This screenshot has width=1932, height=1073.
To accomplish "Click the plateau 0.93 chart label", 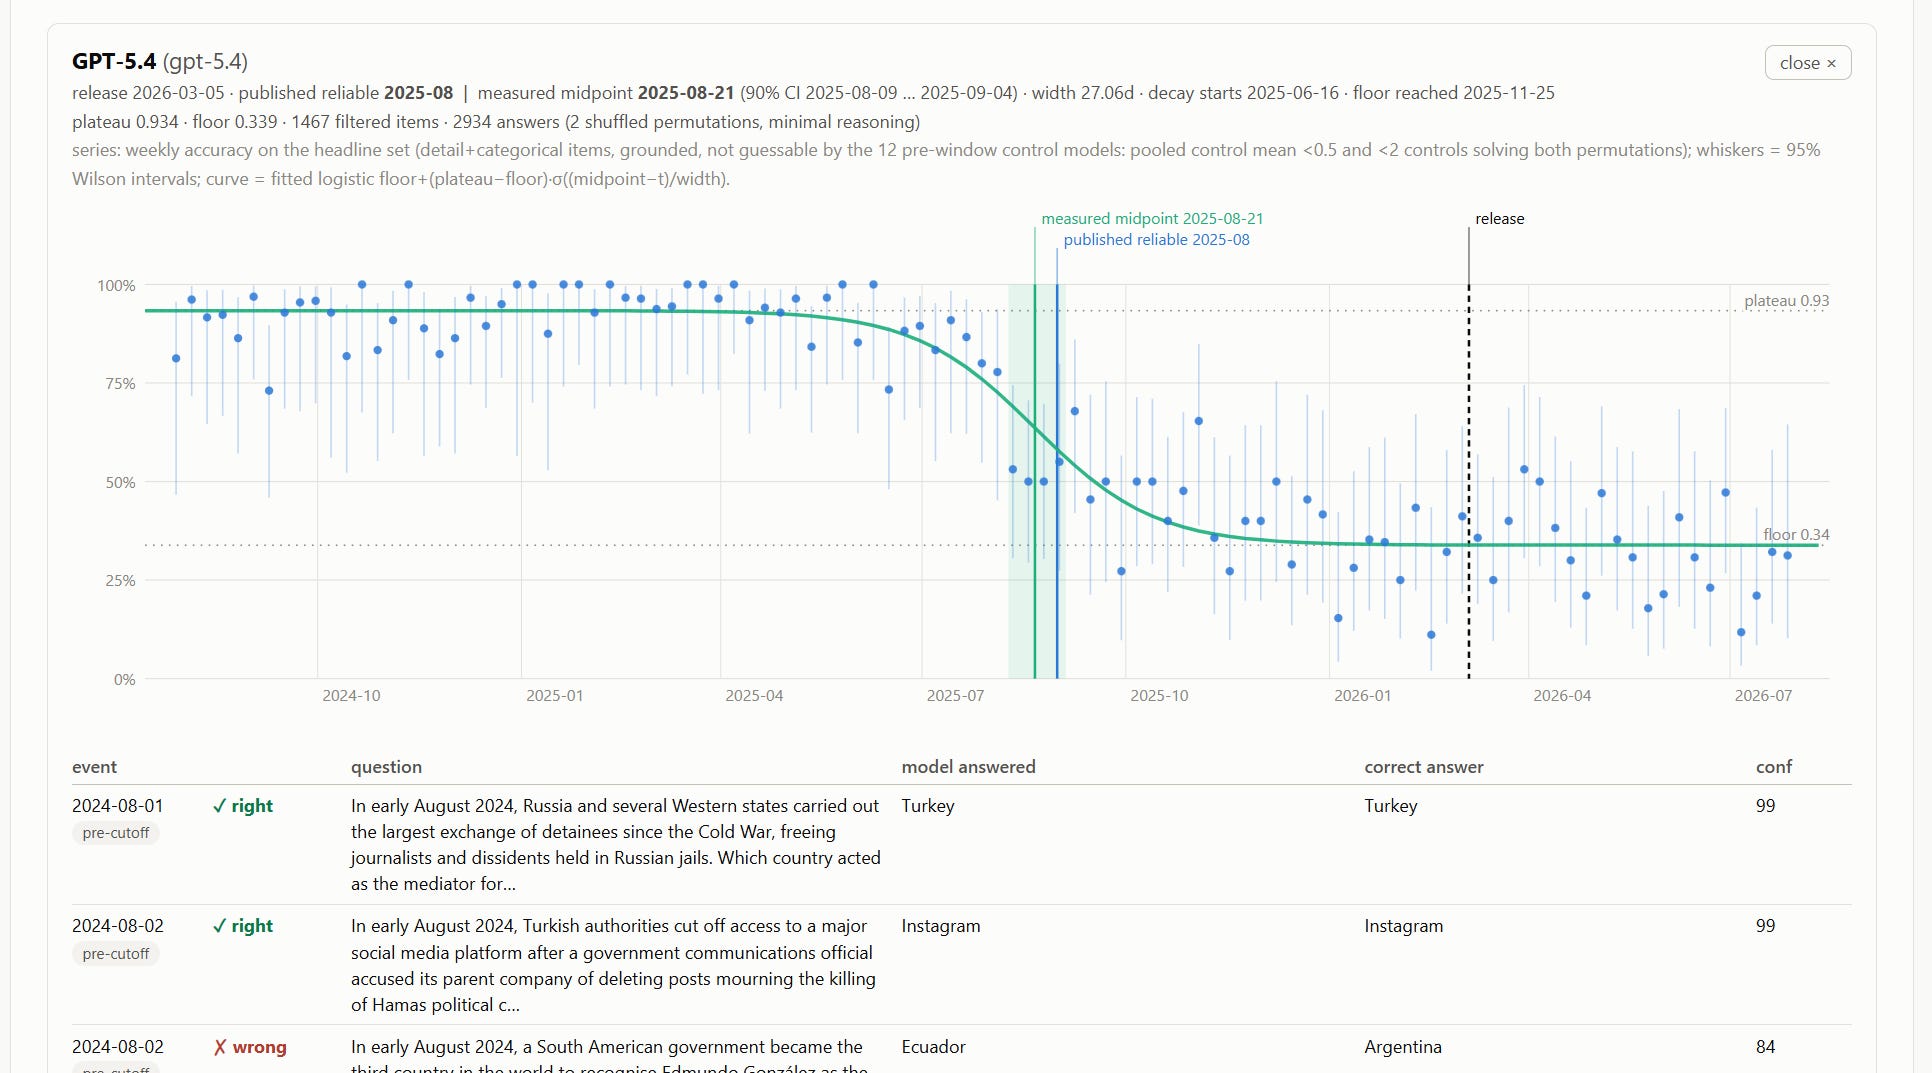I will (1787, 301).
